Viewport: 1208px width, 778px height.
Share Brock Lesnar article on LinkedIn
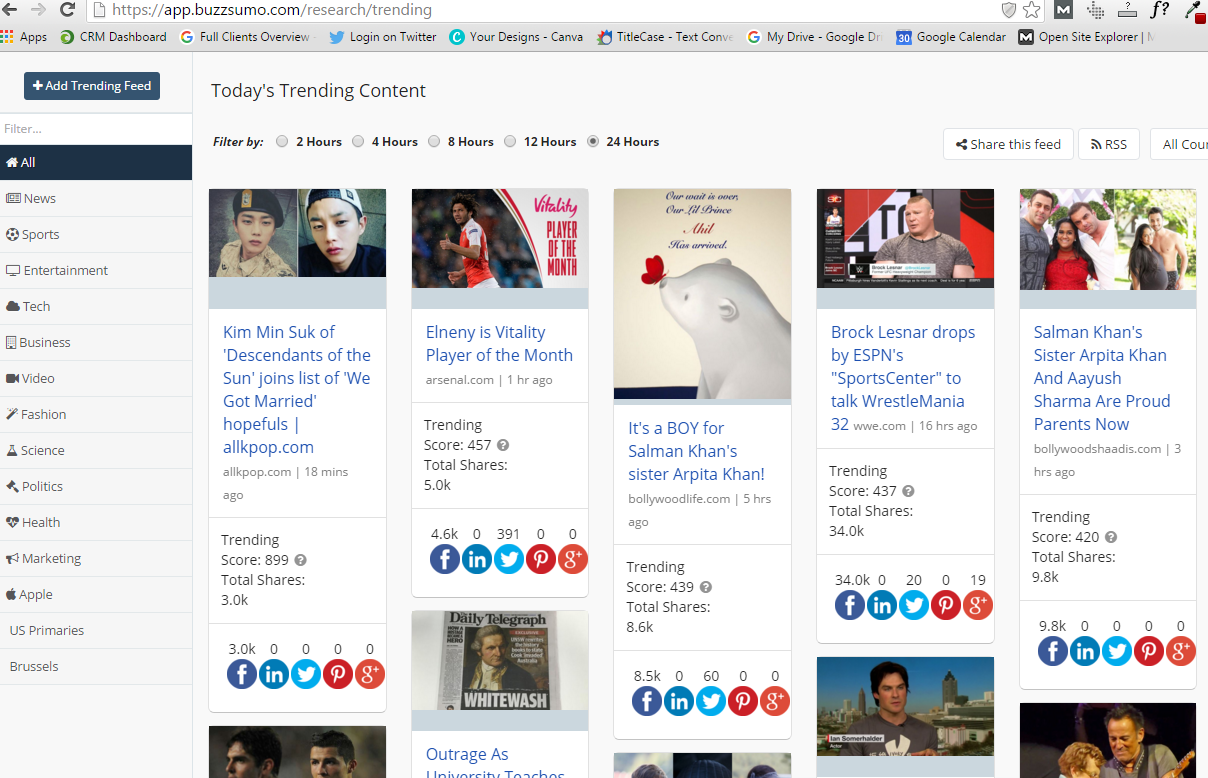(x=882, y=604)
